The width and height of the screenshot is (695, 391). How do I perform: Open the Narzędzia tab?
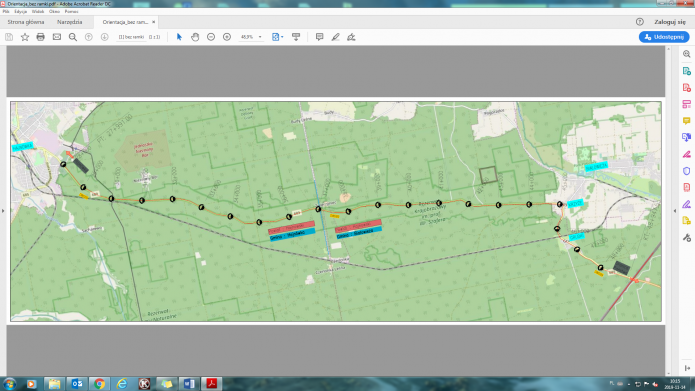[70, 22]
